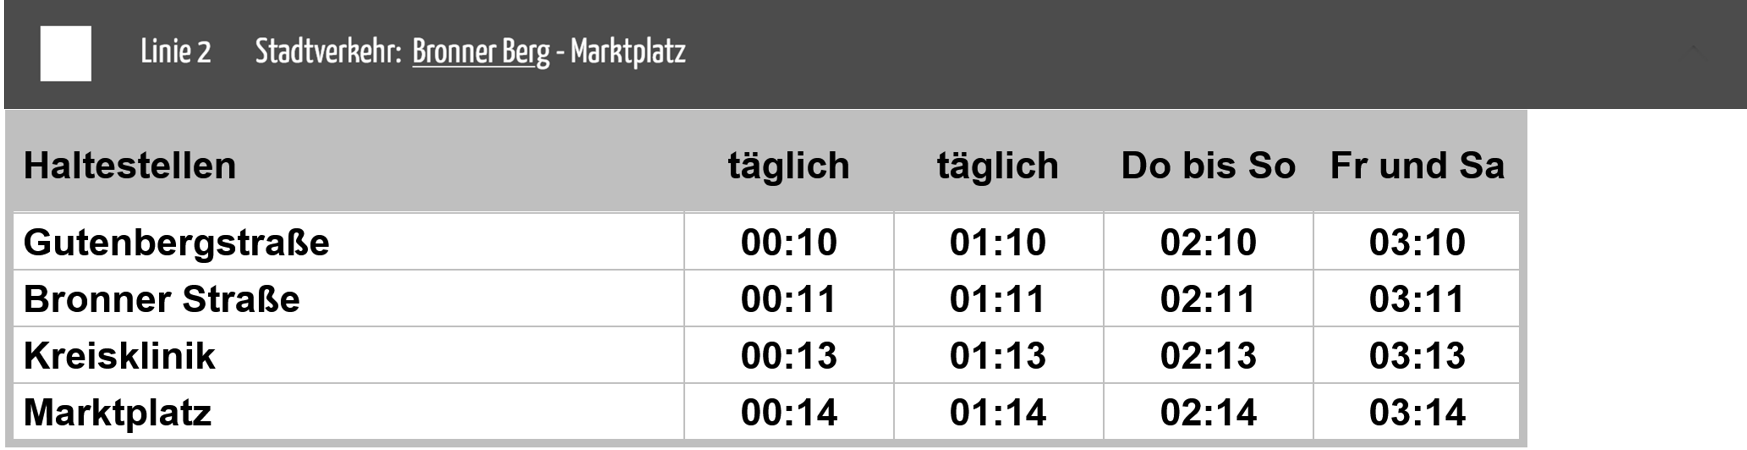Viewport: 1747px width, 450px height.
Task: Select the Gutenbergstraße stop row
Action: [766, 242]
